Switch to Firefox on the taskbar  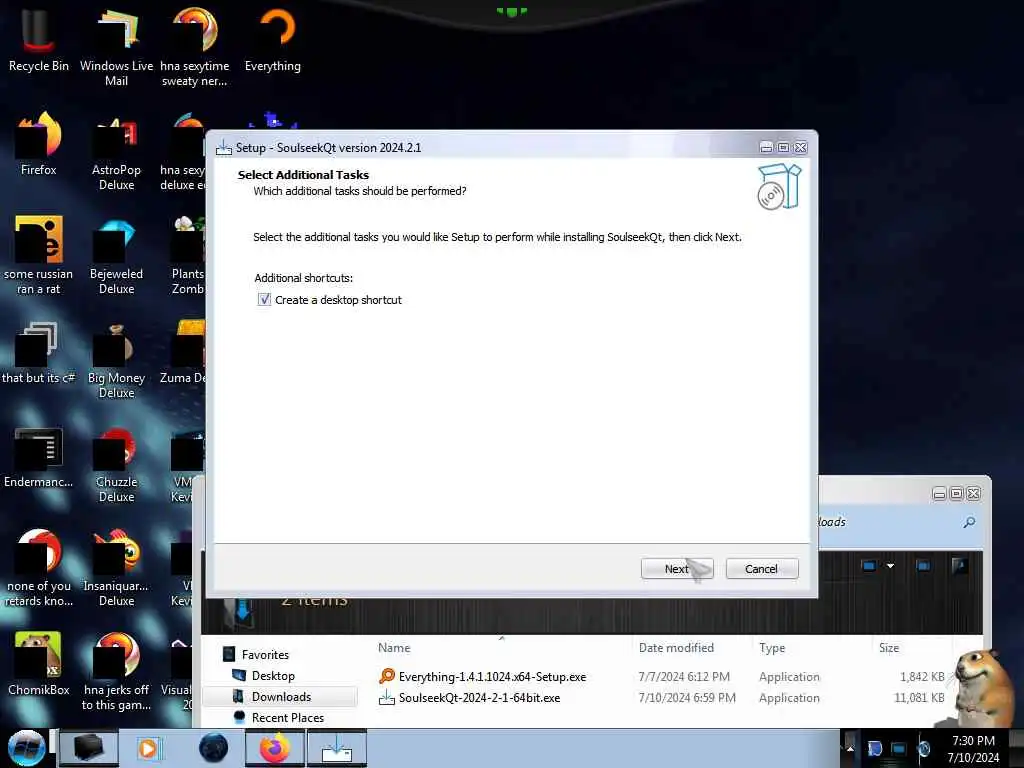(275, 748)
